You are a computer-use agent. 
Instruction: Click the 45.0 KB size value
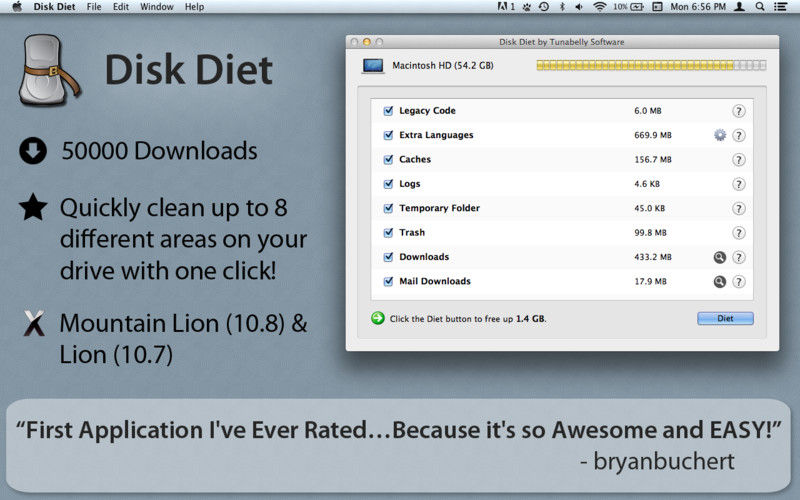tap(649, 209)
